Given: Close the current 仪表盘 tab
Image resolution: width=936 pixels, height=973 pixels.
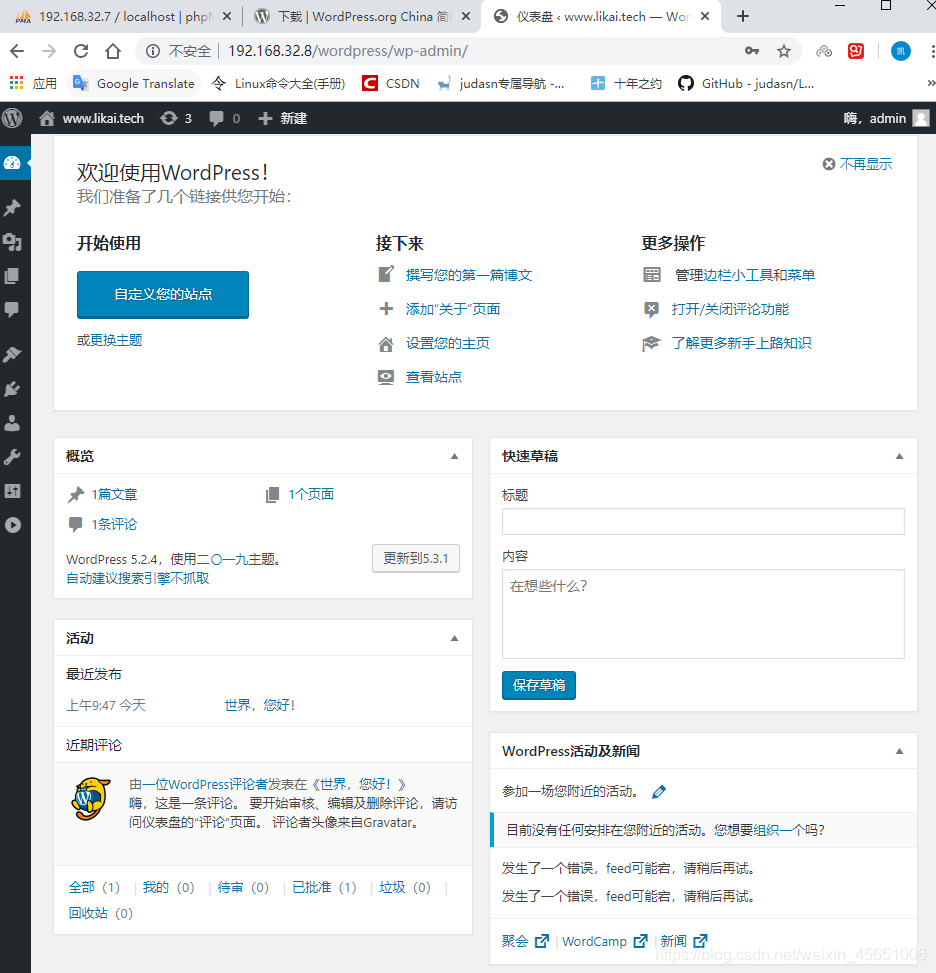Looking at the screenshot, I should 705,17.
